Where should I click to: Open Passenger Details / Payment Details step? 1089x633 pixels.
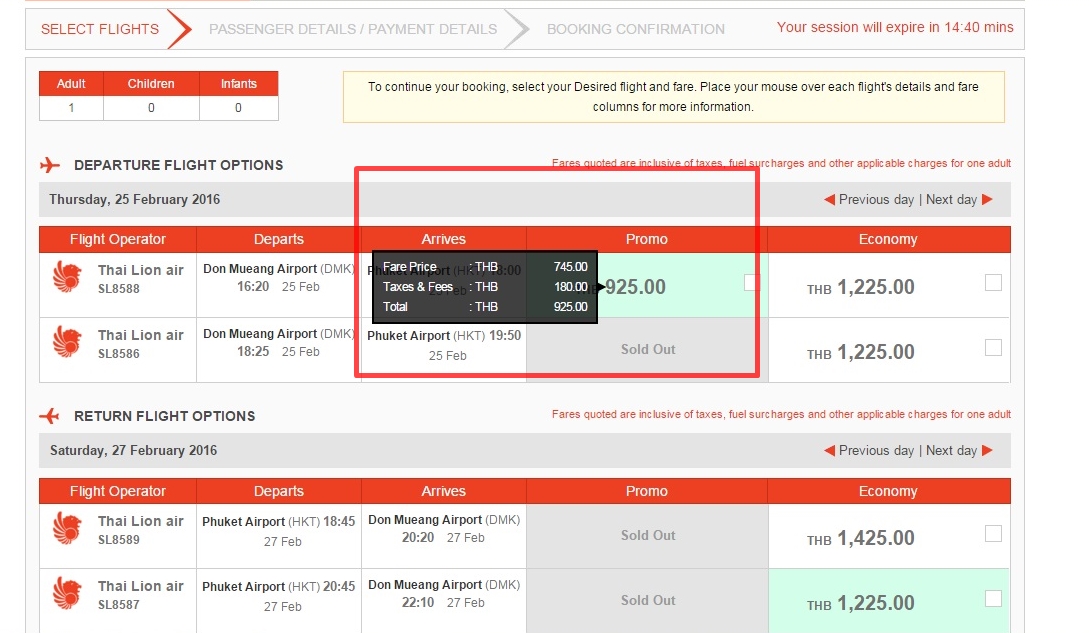353,29
